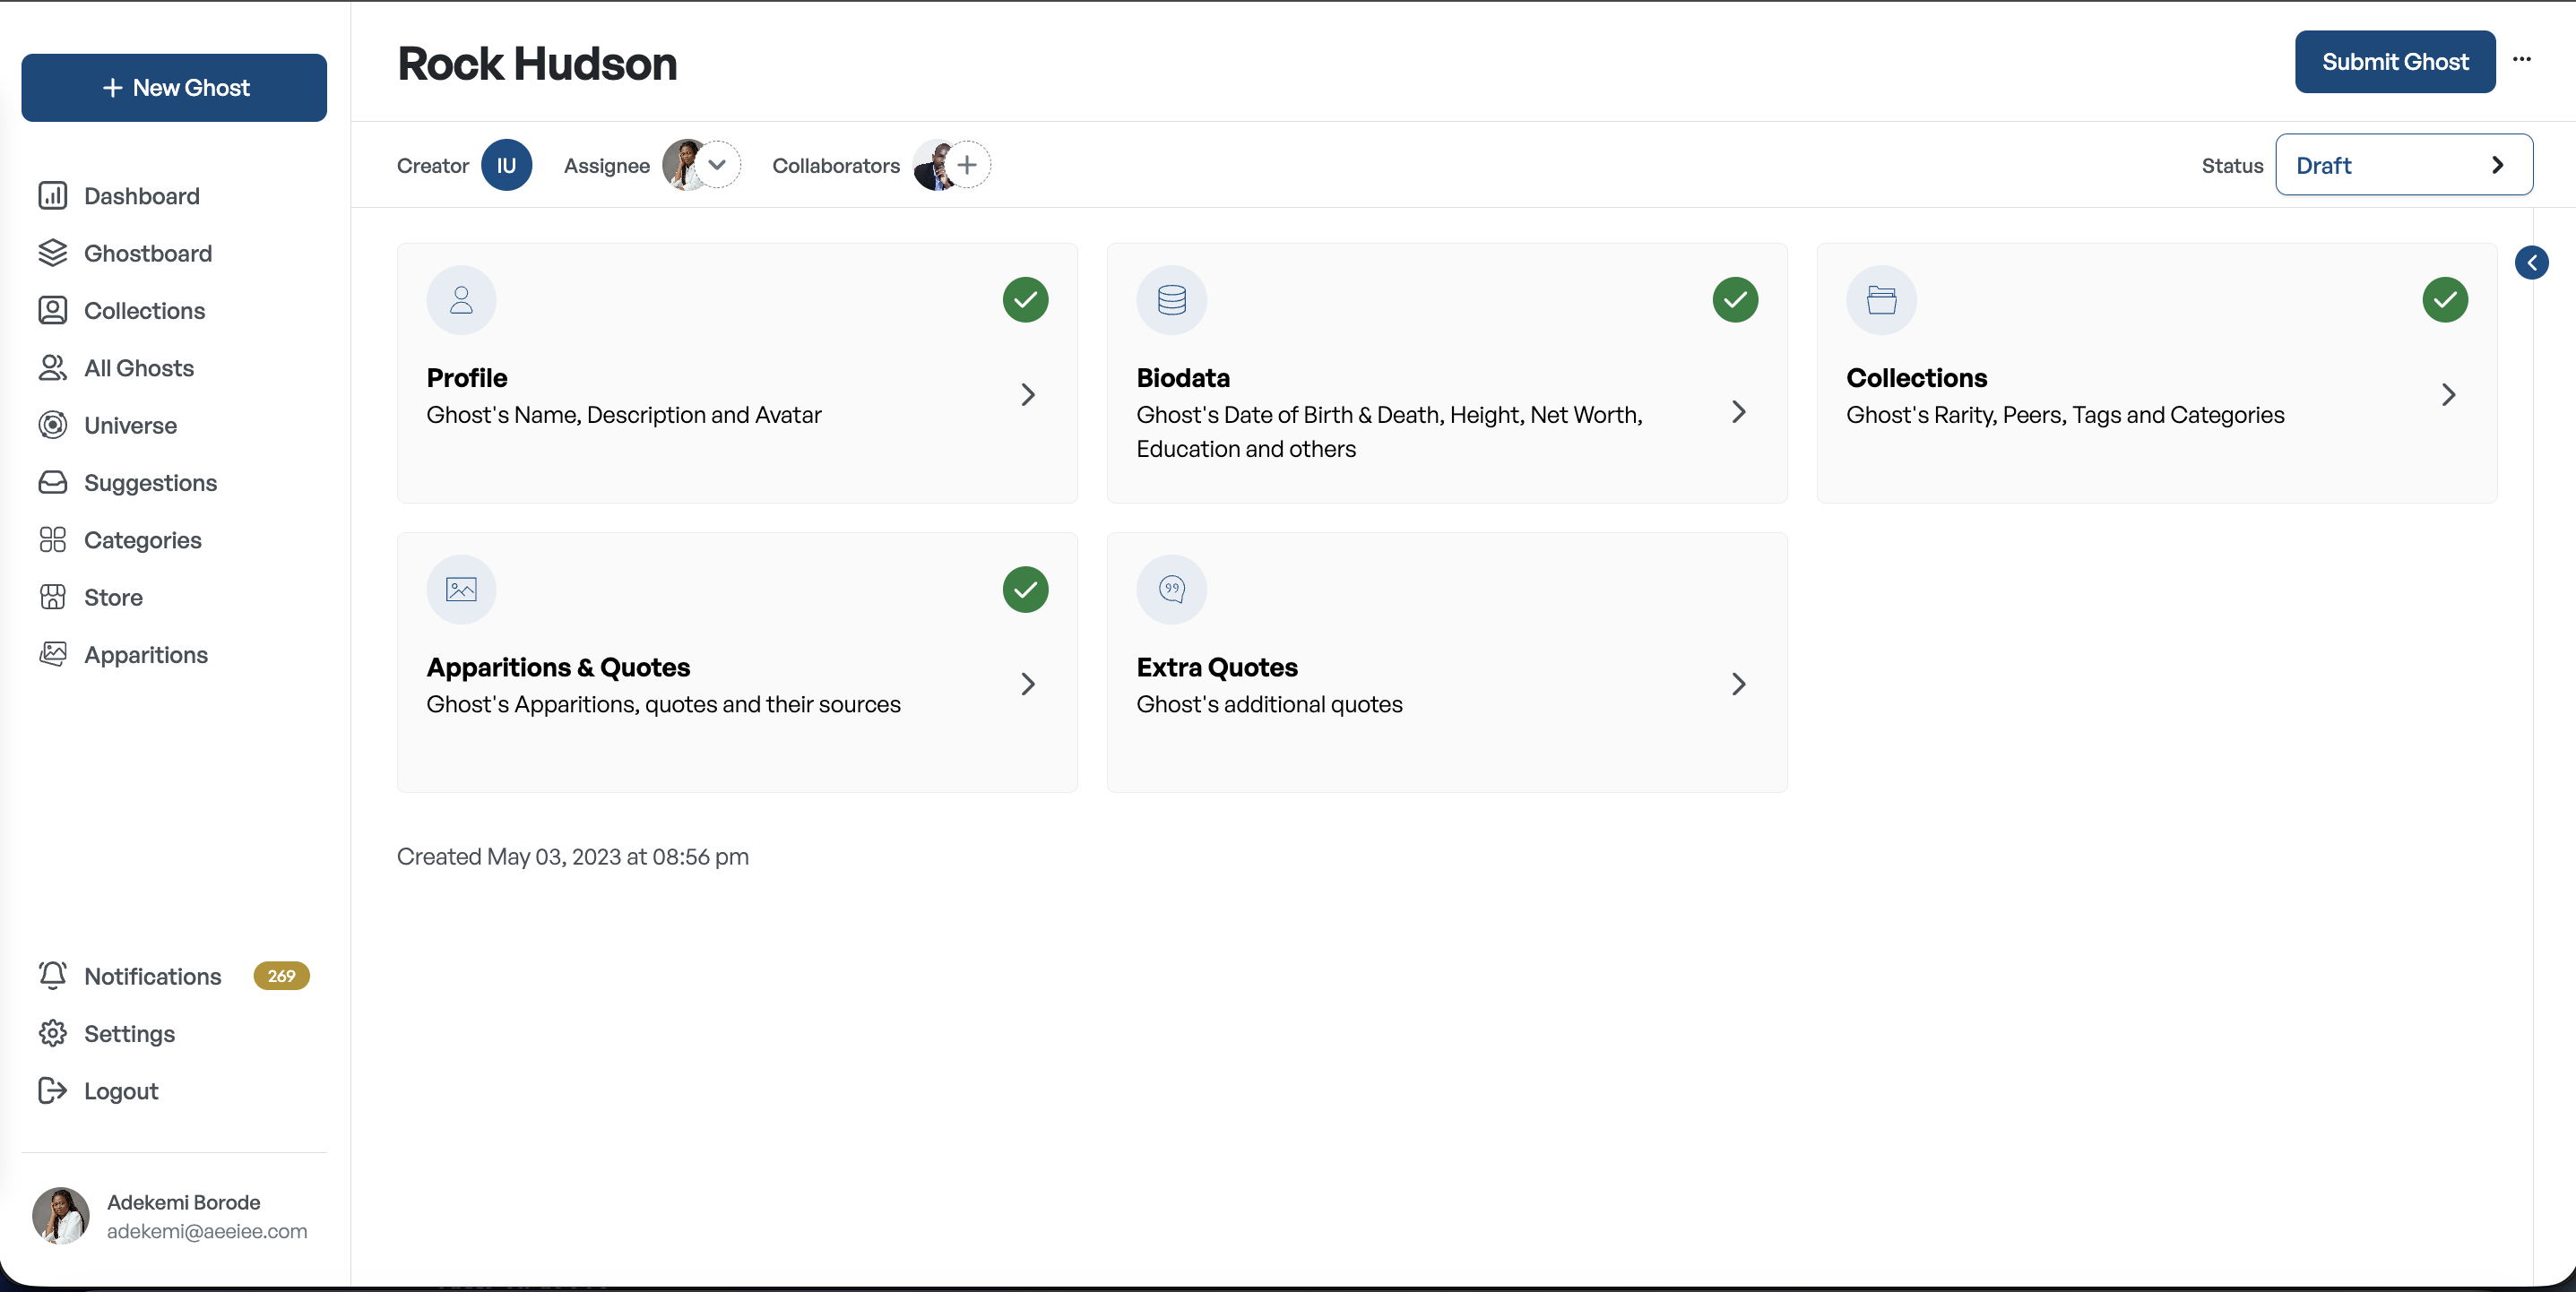The image size is (2576, 1292).
Task: Click the green checkmark on Profile card
Action: tap(1025, 299)
